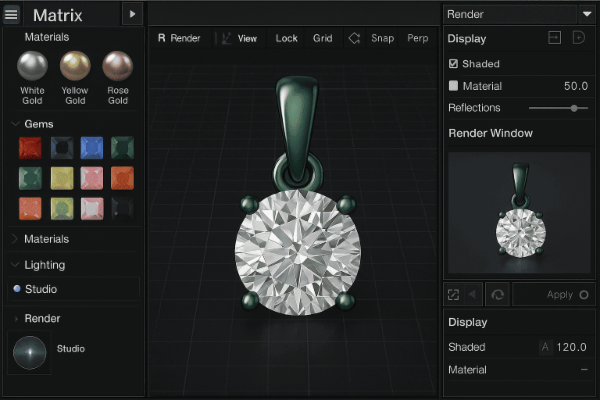The height and width of the screenshot is (400, 600).
Task: Pick the orange gem in second row
Action: (122, 178)
